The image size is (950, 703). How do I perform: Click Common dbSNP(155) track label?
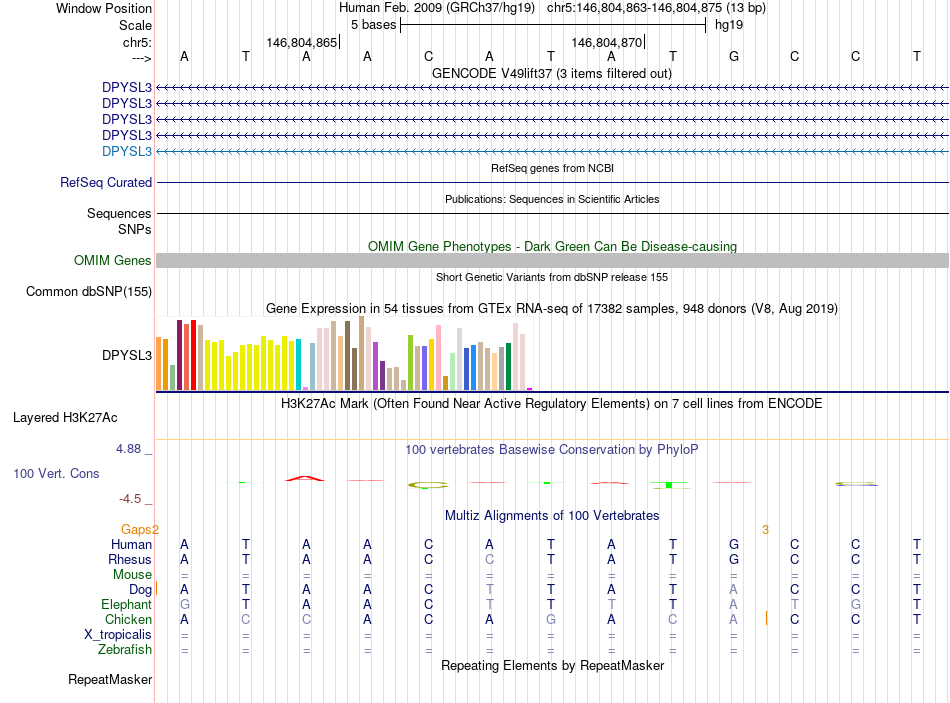point(89,292)
